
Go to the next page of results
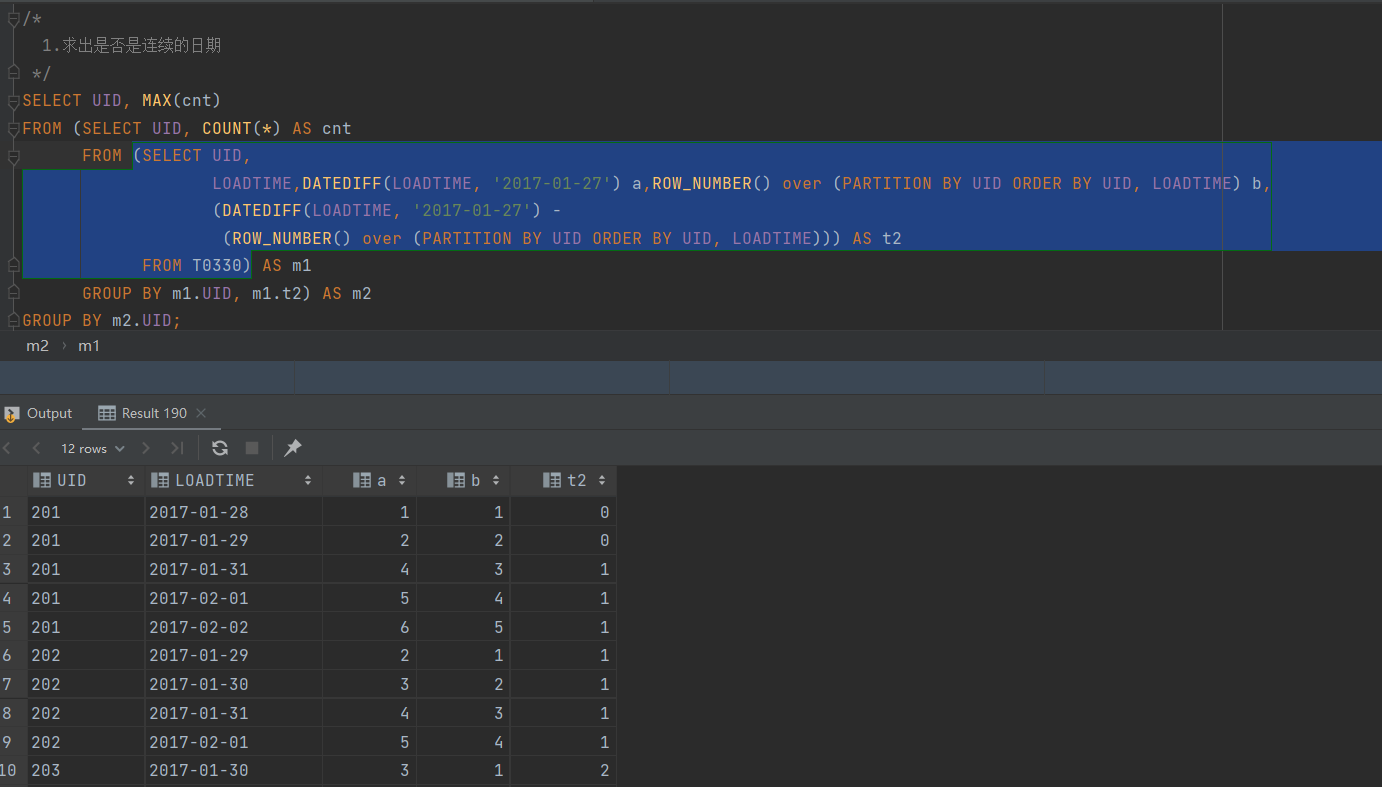(146, 448)
